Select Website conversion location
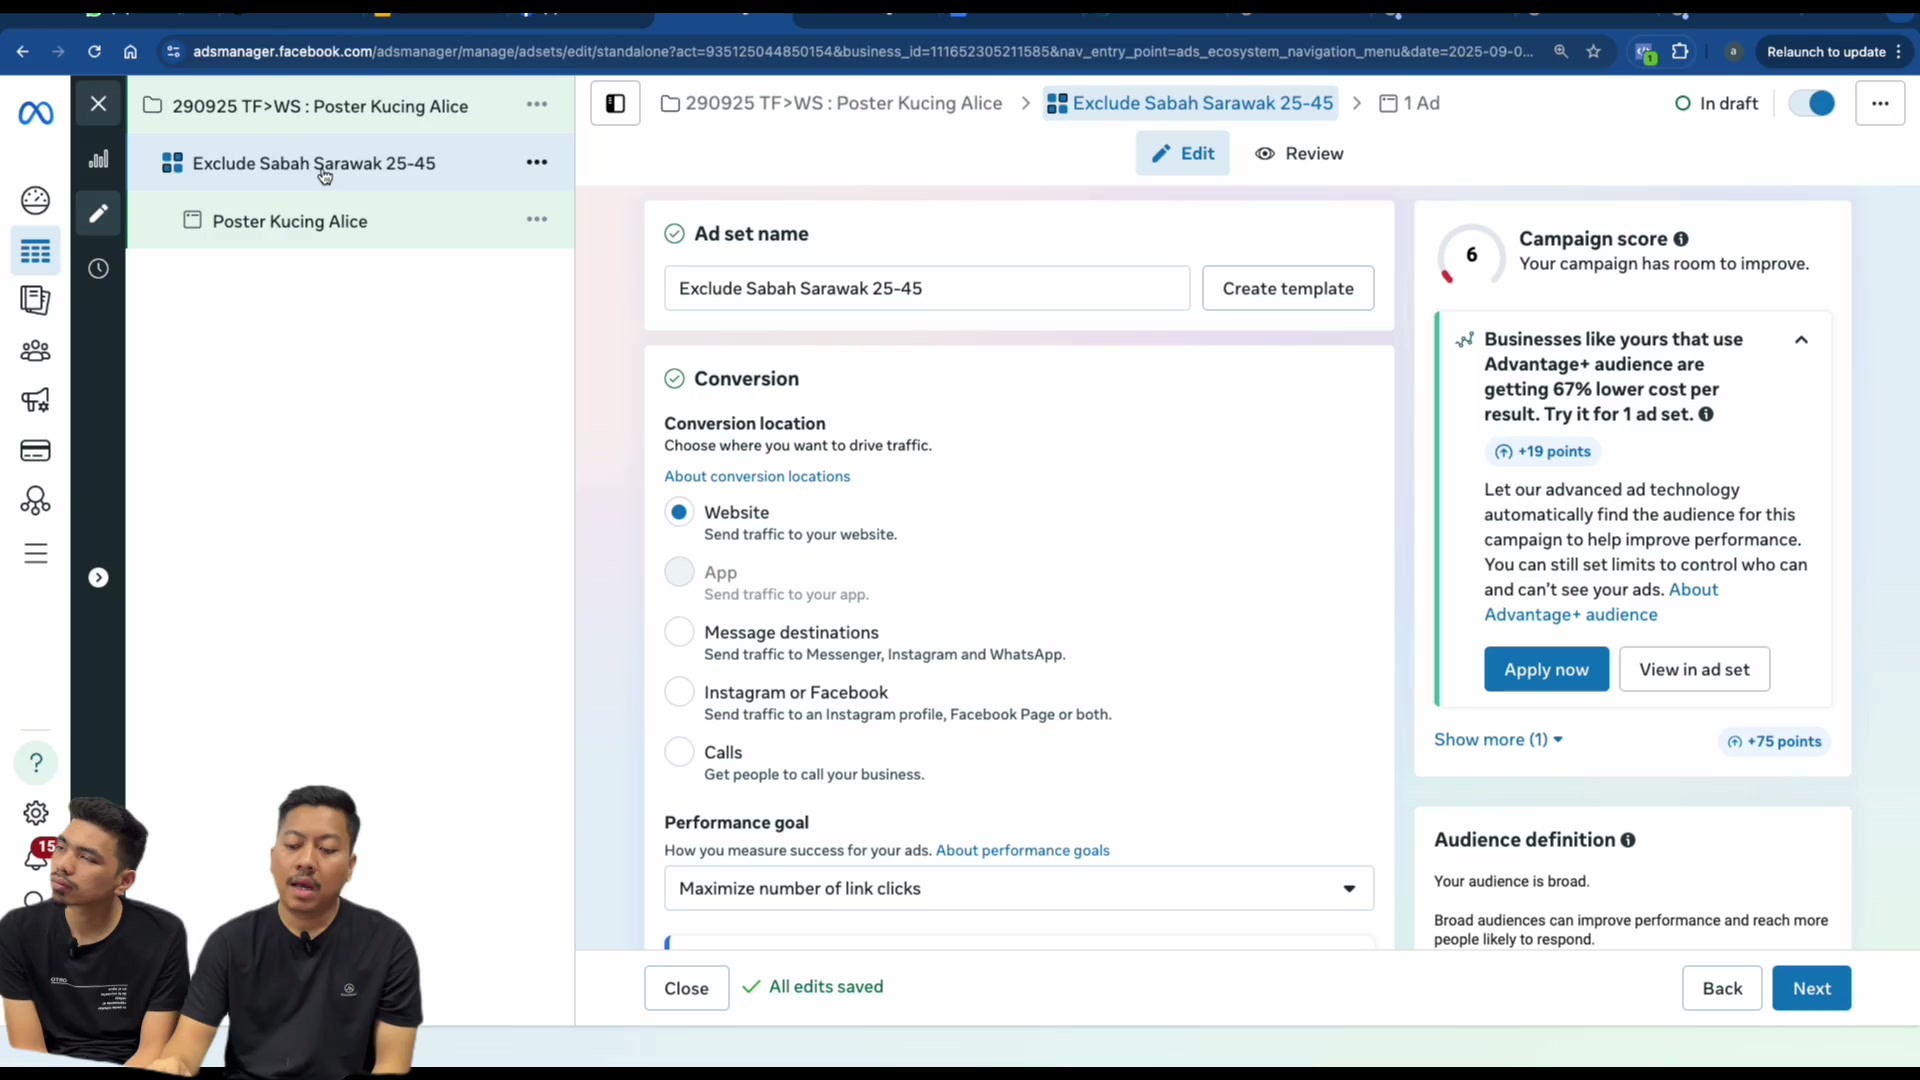1920x1080 pixels. 679,512
